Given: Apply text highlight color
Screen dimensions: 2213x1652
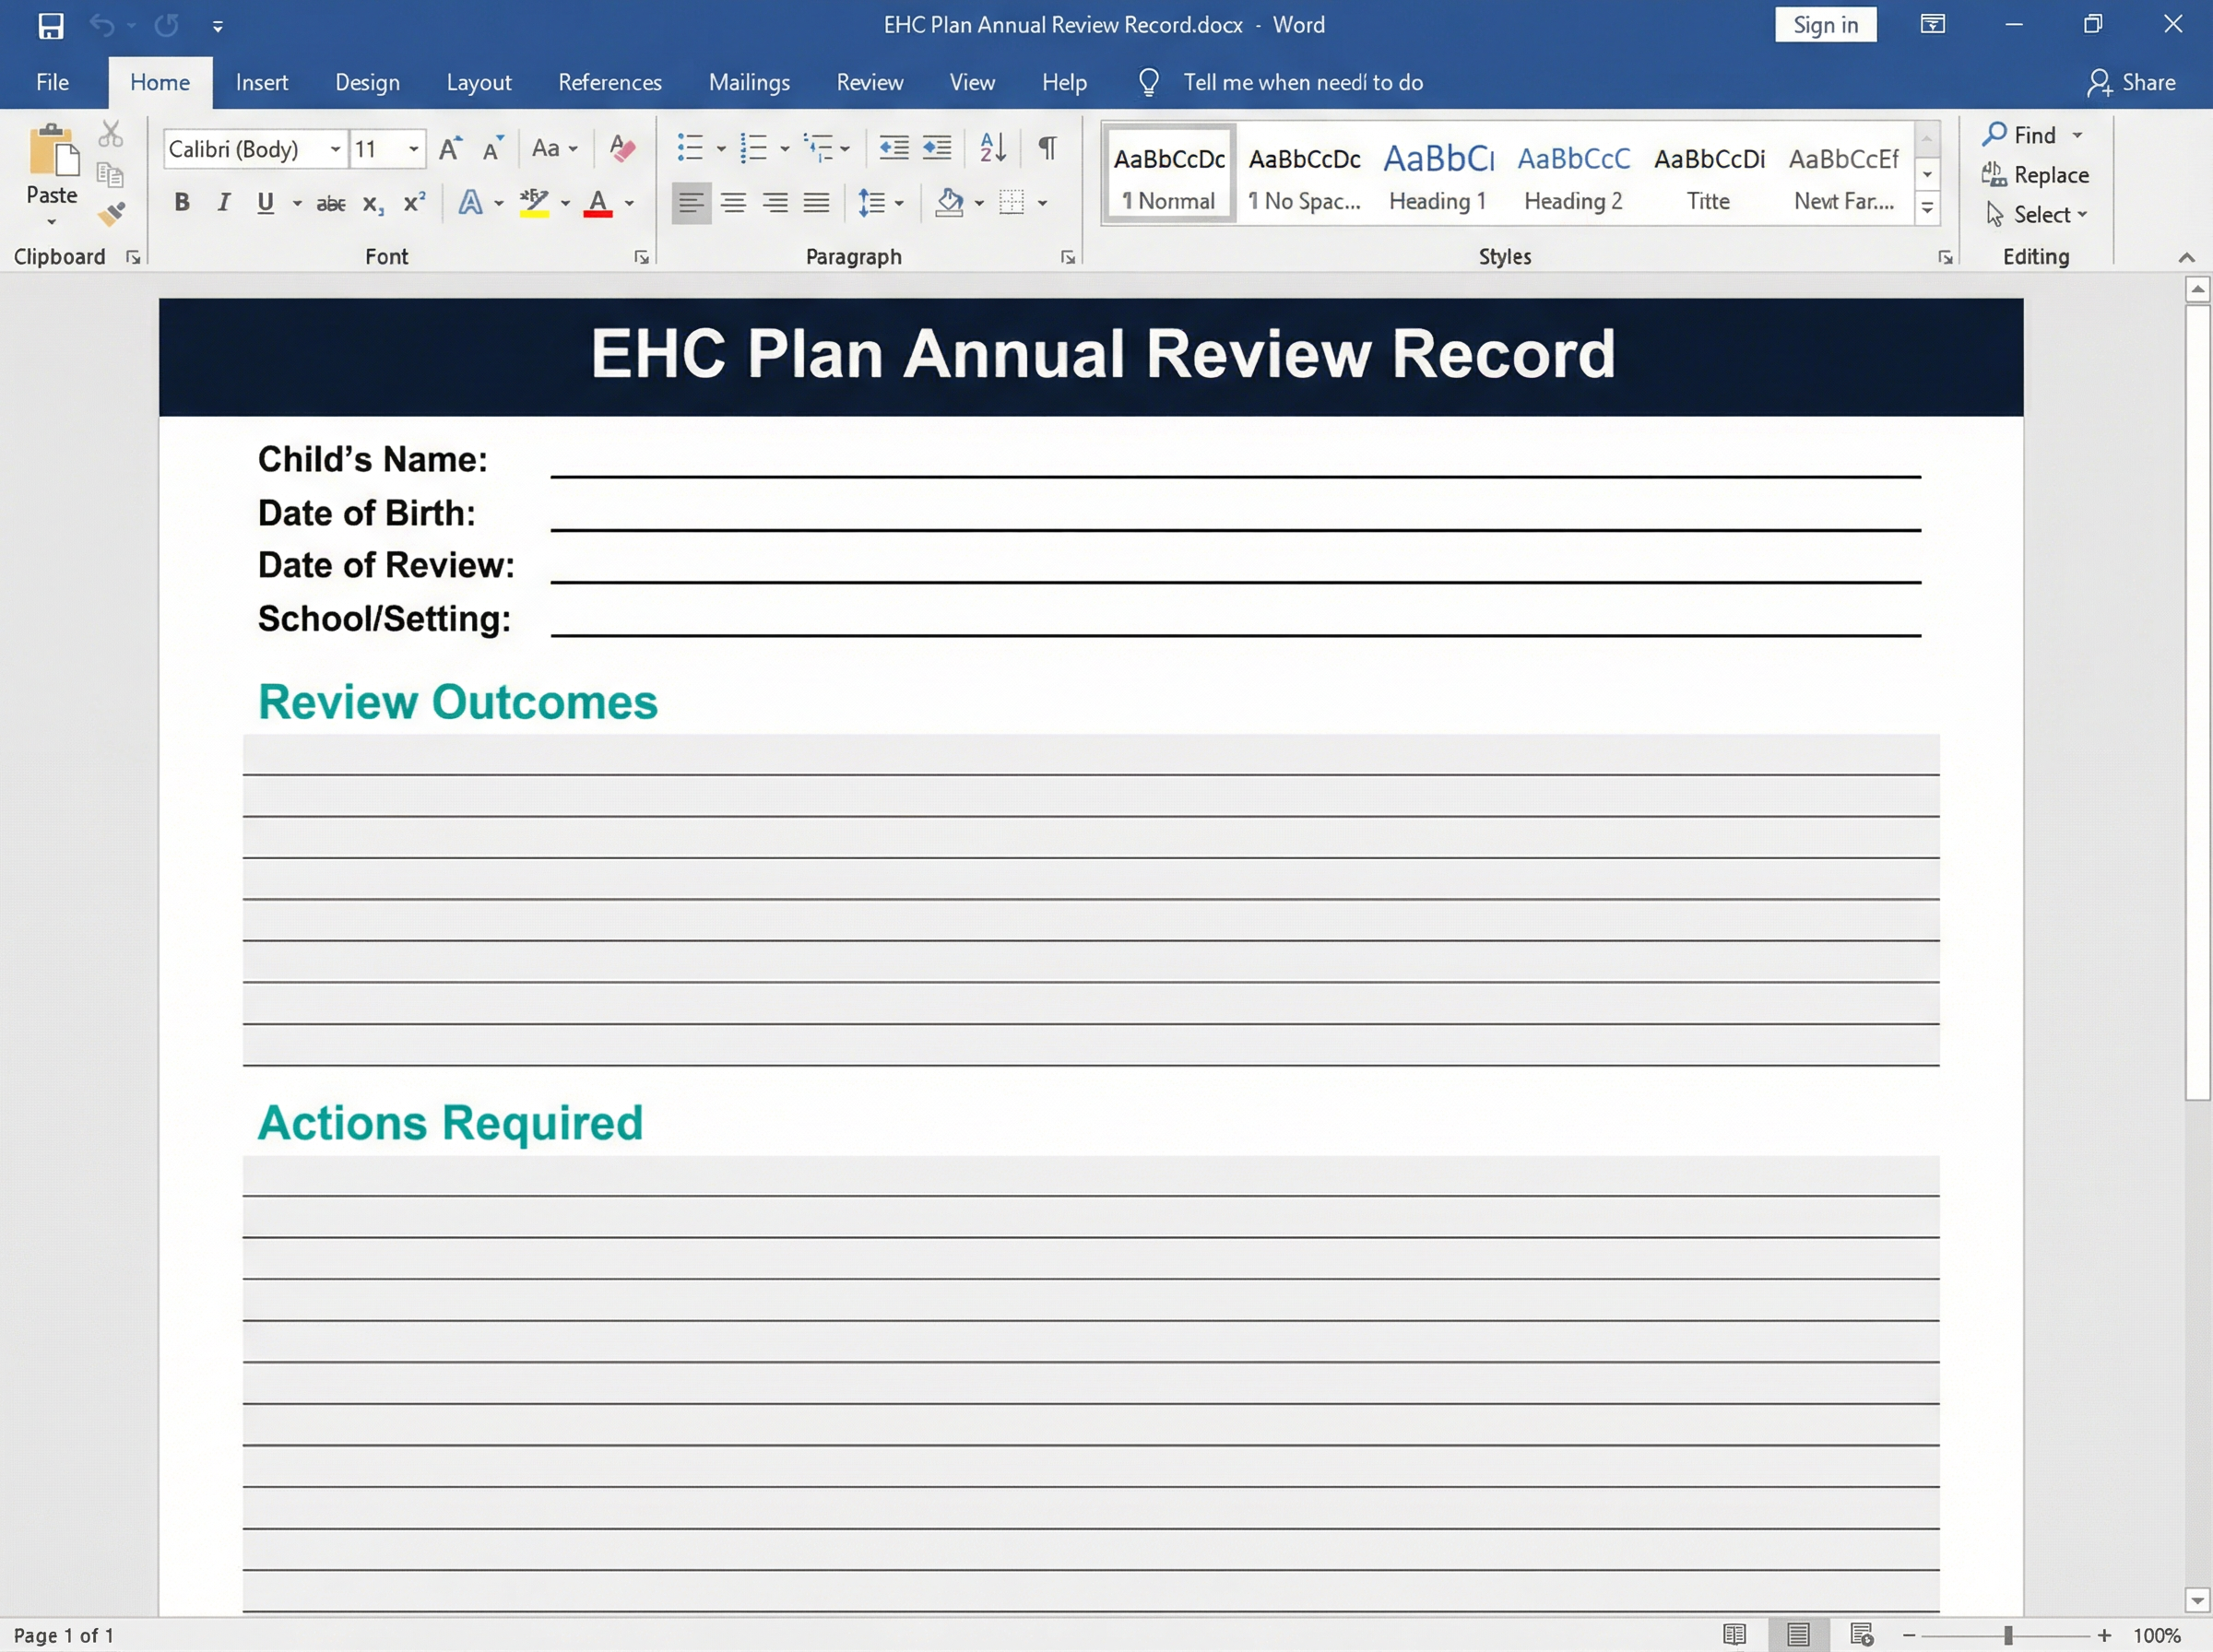Looking at the screenshot, I should 535,202.
